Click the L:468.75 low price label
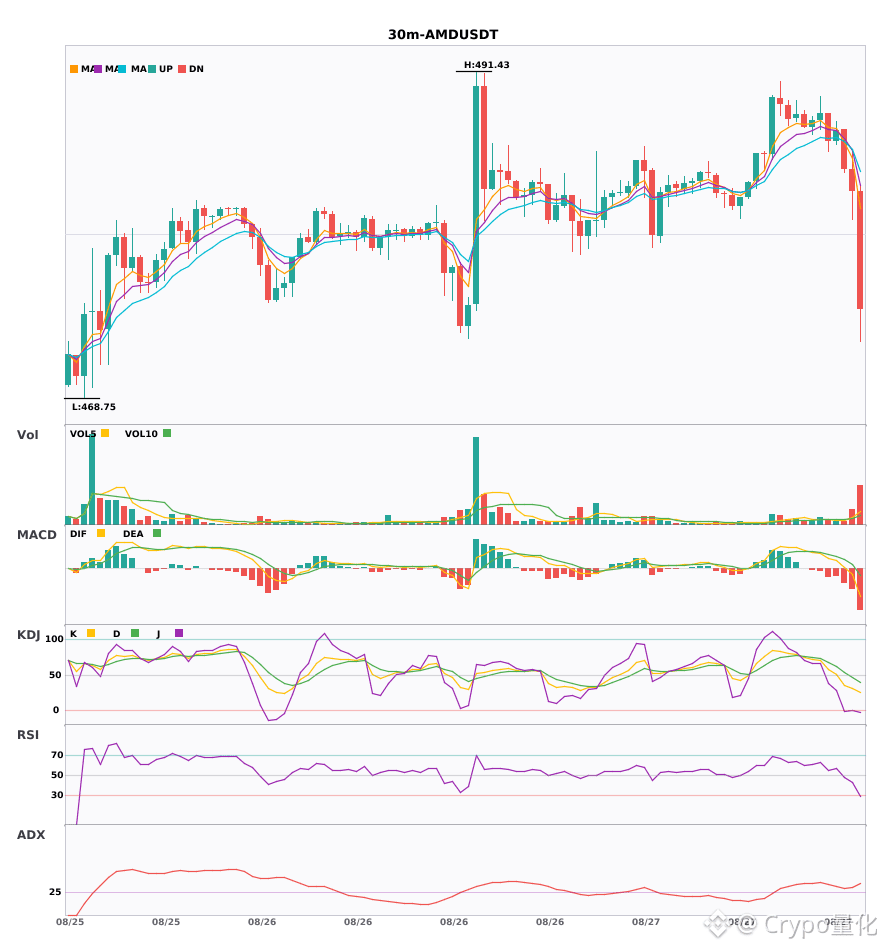Screen dimensions: 885x950 click(94, 407)
